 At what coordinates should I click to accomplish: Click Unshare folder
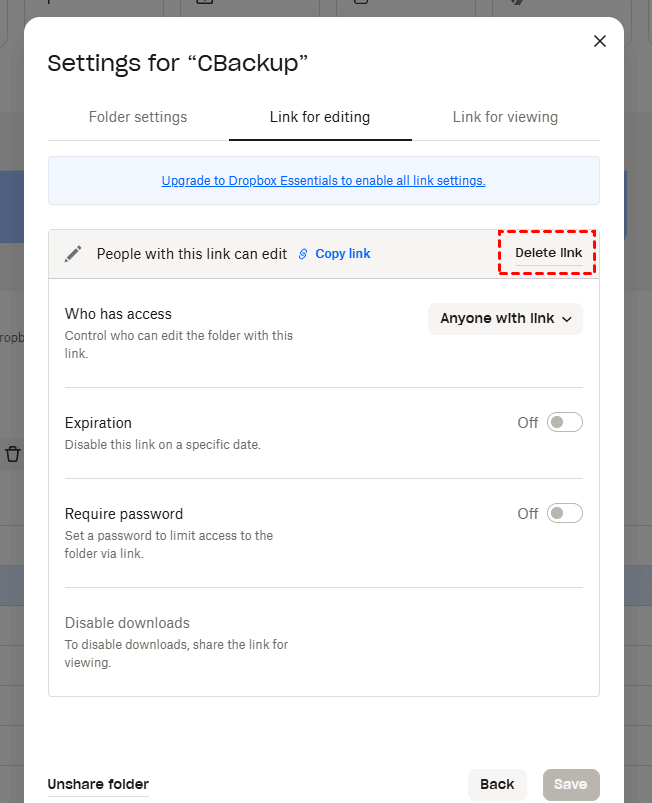click(98, 784)
